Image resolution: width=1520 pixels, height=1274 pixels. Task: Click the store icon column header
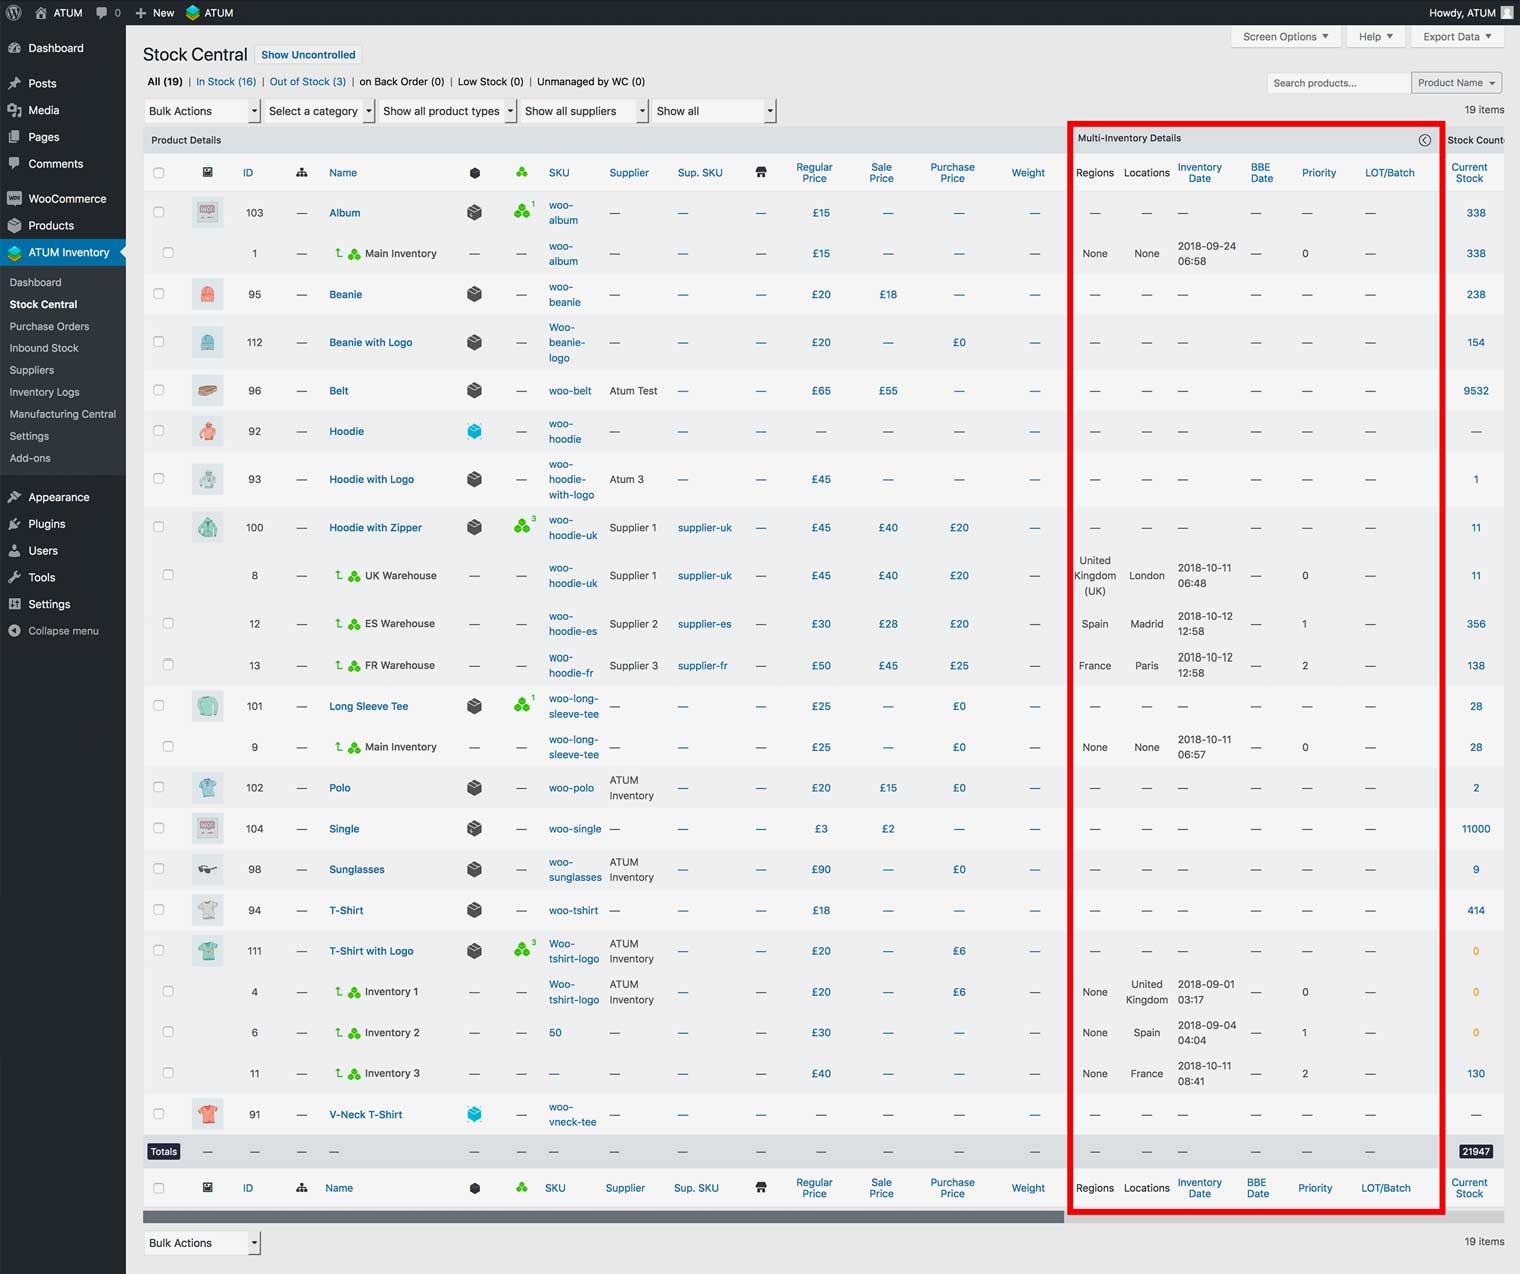click(761, 173)
